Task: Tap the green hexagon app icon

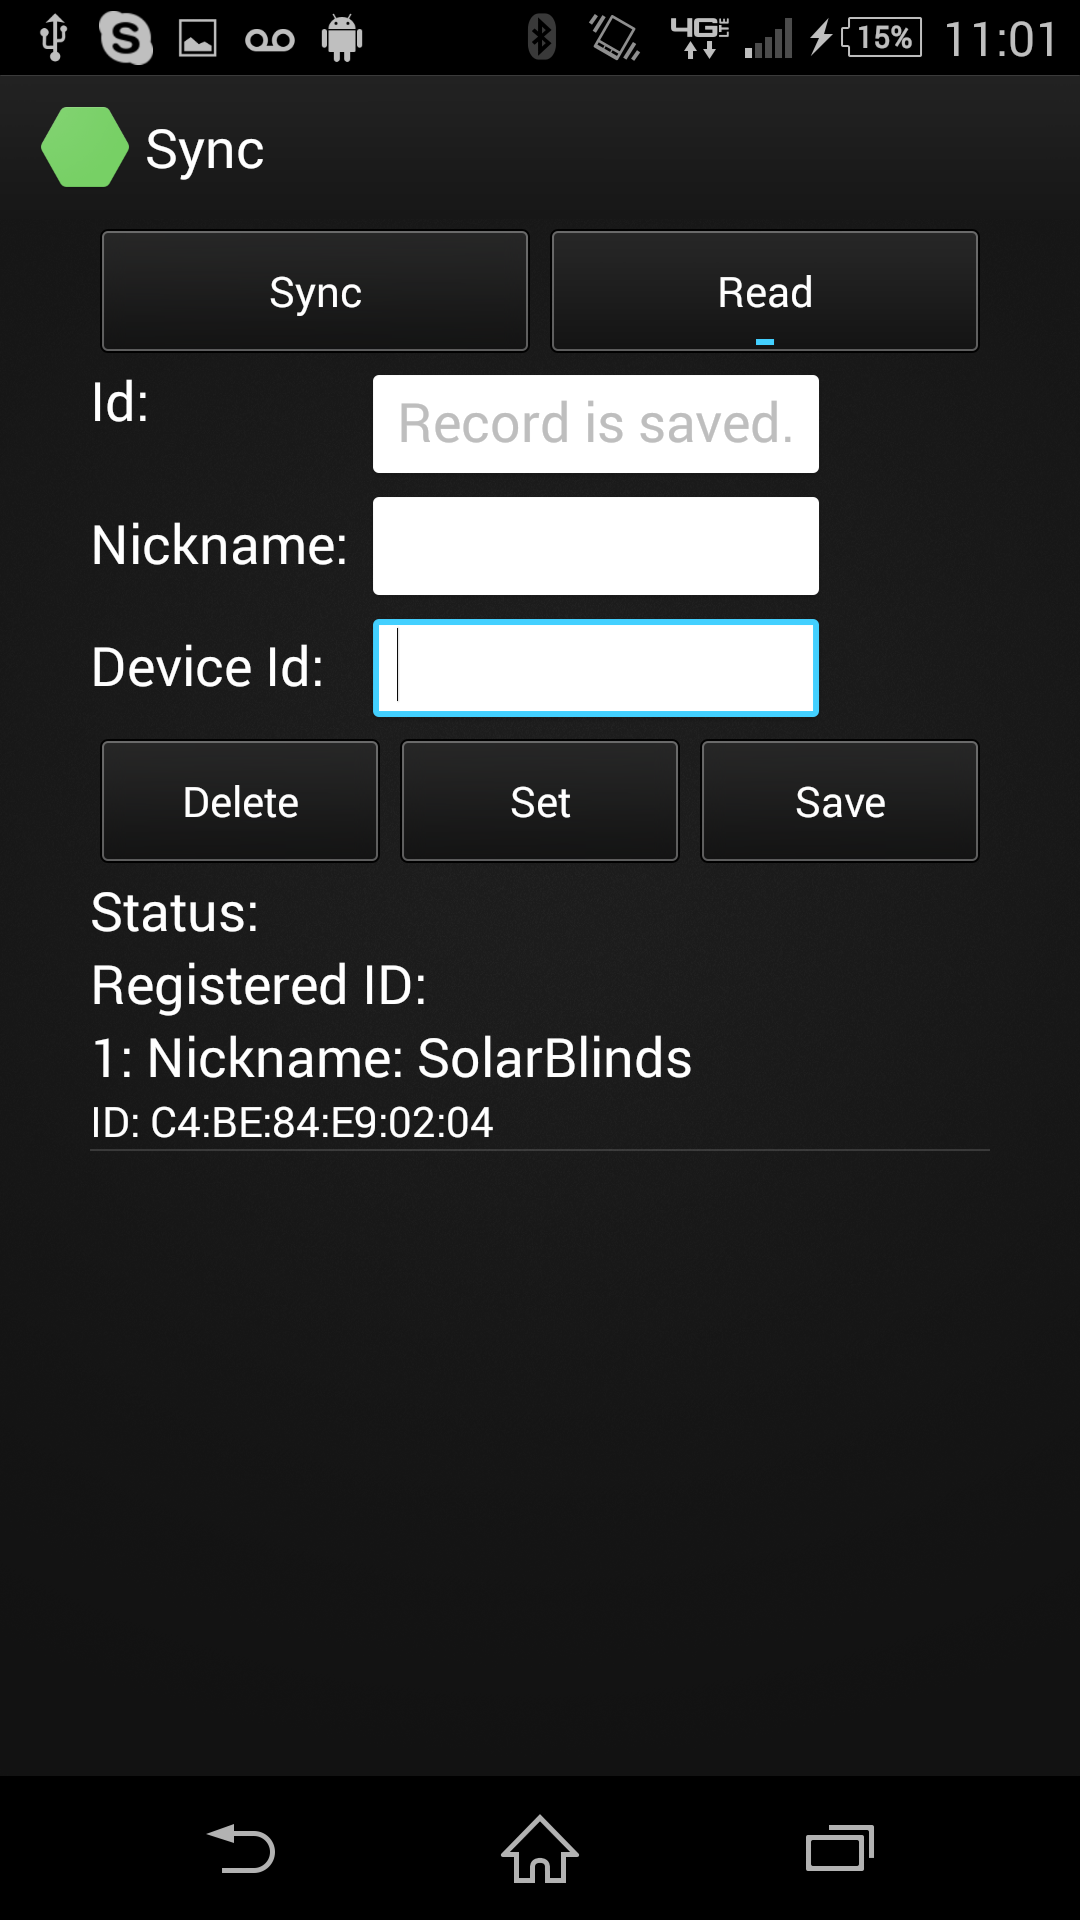Action: coord(85,147)
